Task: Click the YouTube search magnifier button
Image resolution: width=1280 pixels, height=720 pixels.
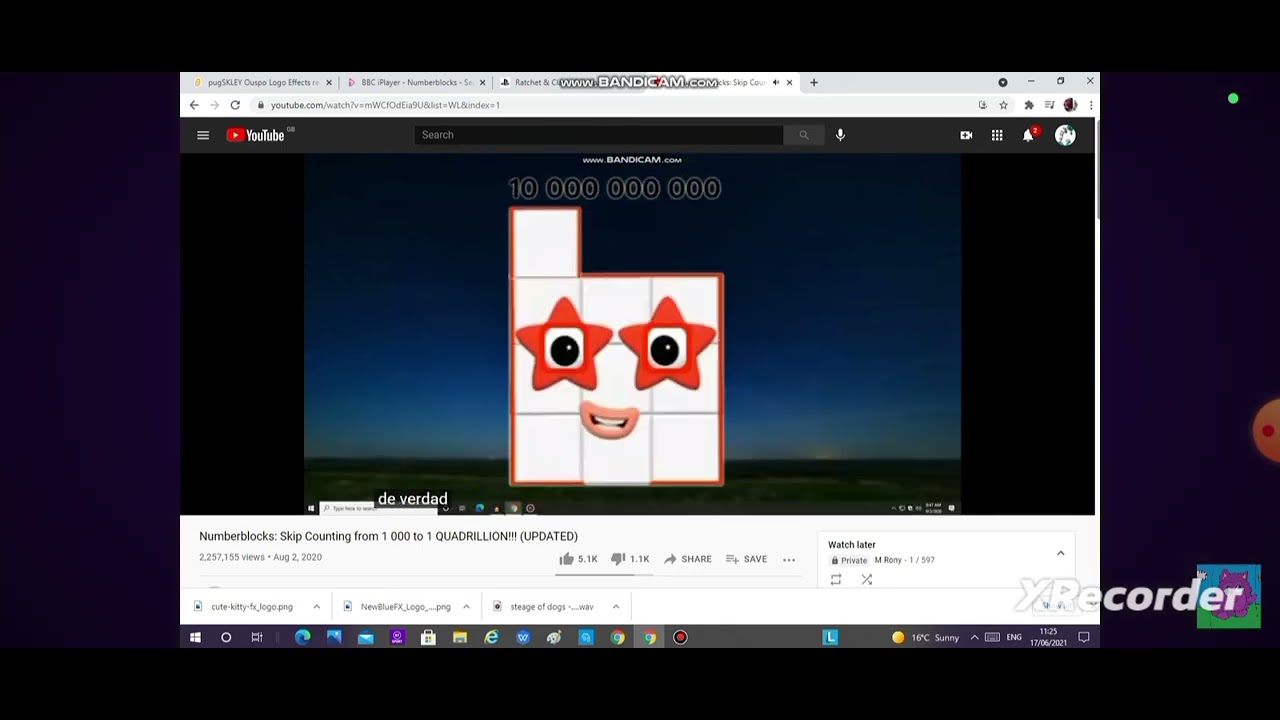Action: (803, 135)
